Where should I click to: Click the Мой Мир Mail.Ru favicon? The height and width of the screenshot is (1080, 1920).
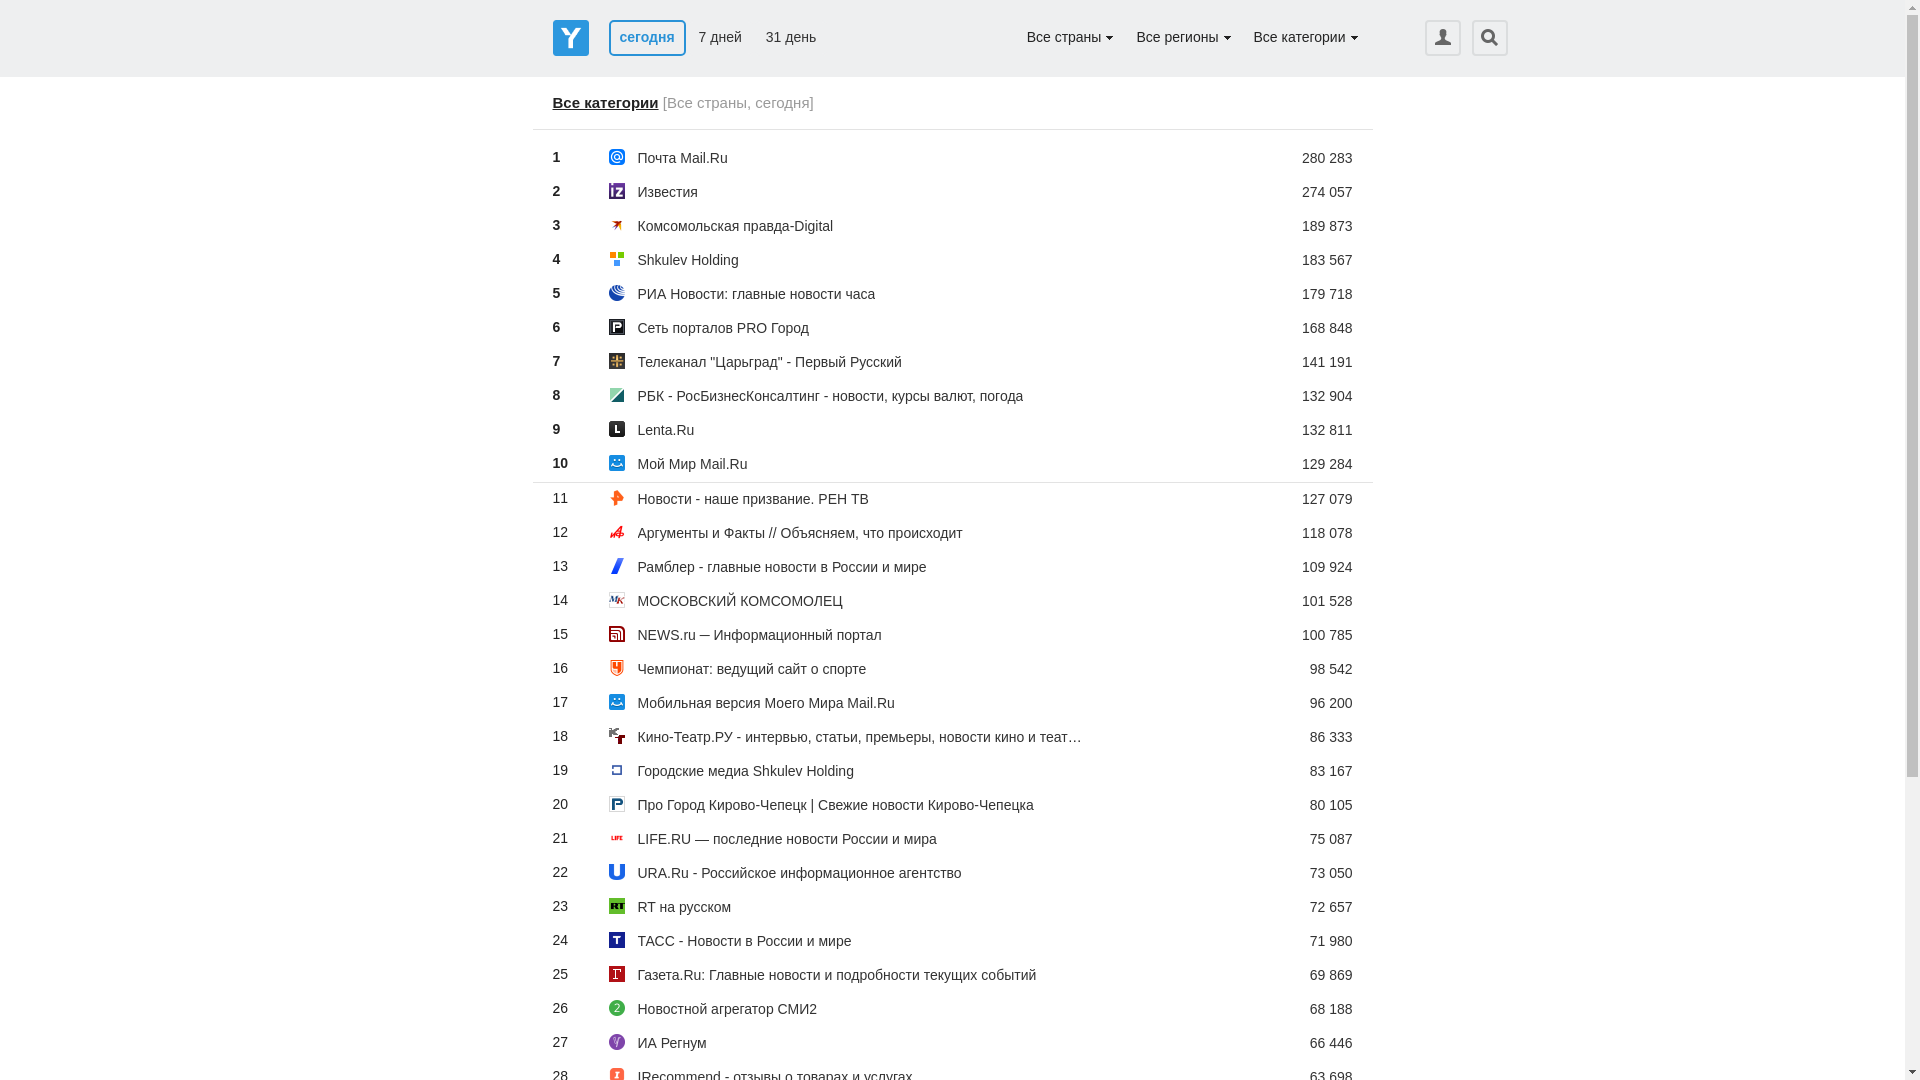click(x=617, y=464)
